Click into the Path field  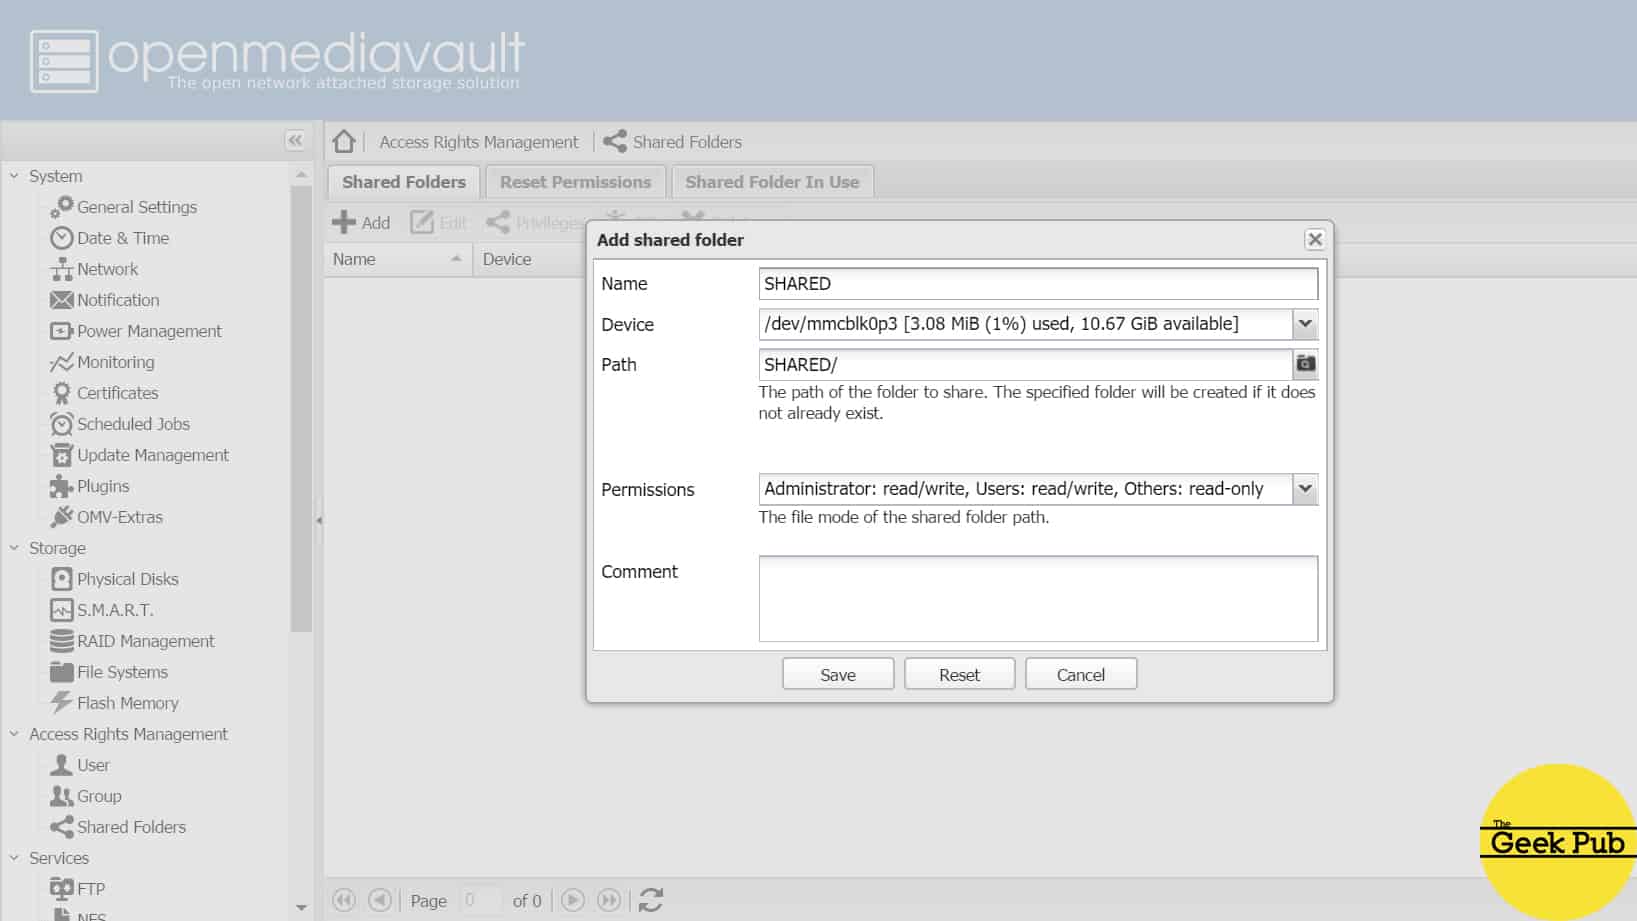tap(1025, 365)
